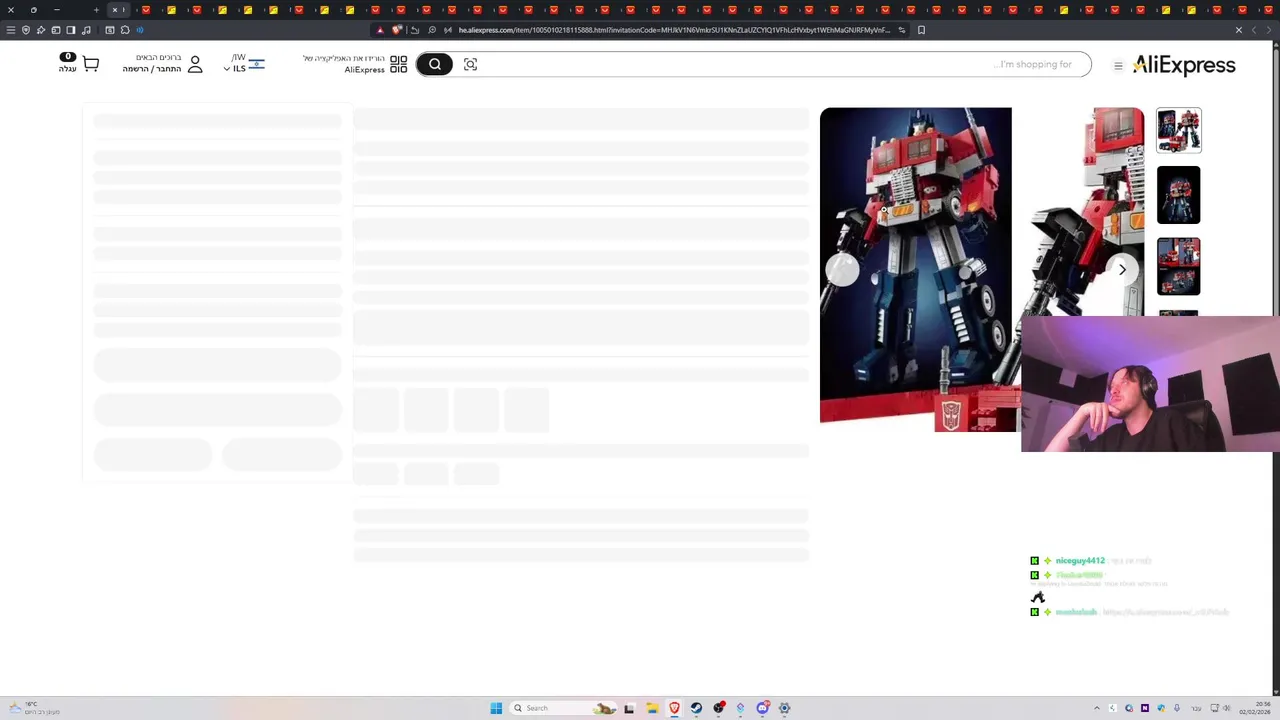Click the music note toolbar icon
Viewport: 1280px width, 720px height.
pos(87,30)
